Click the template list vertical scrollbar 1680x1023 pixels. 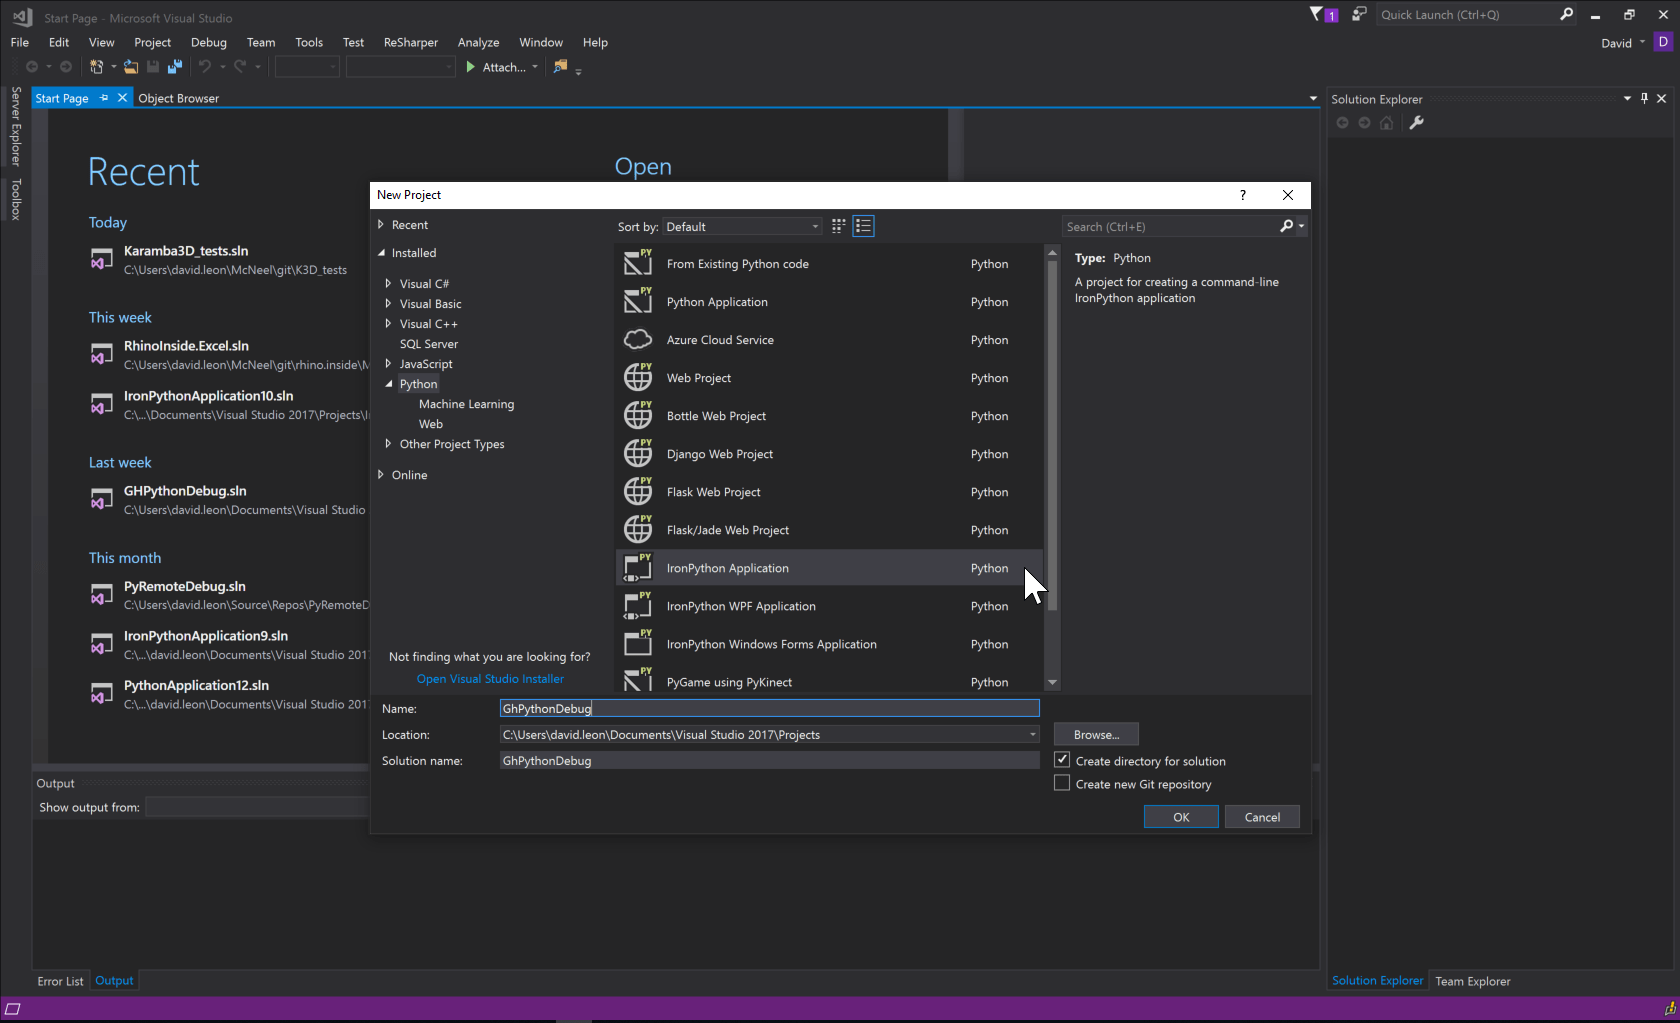[1052, 435]
